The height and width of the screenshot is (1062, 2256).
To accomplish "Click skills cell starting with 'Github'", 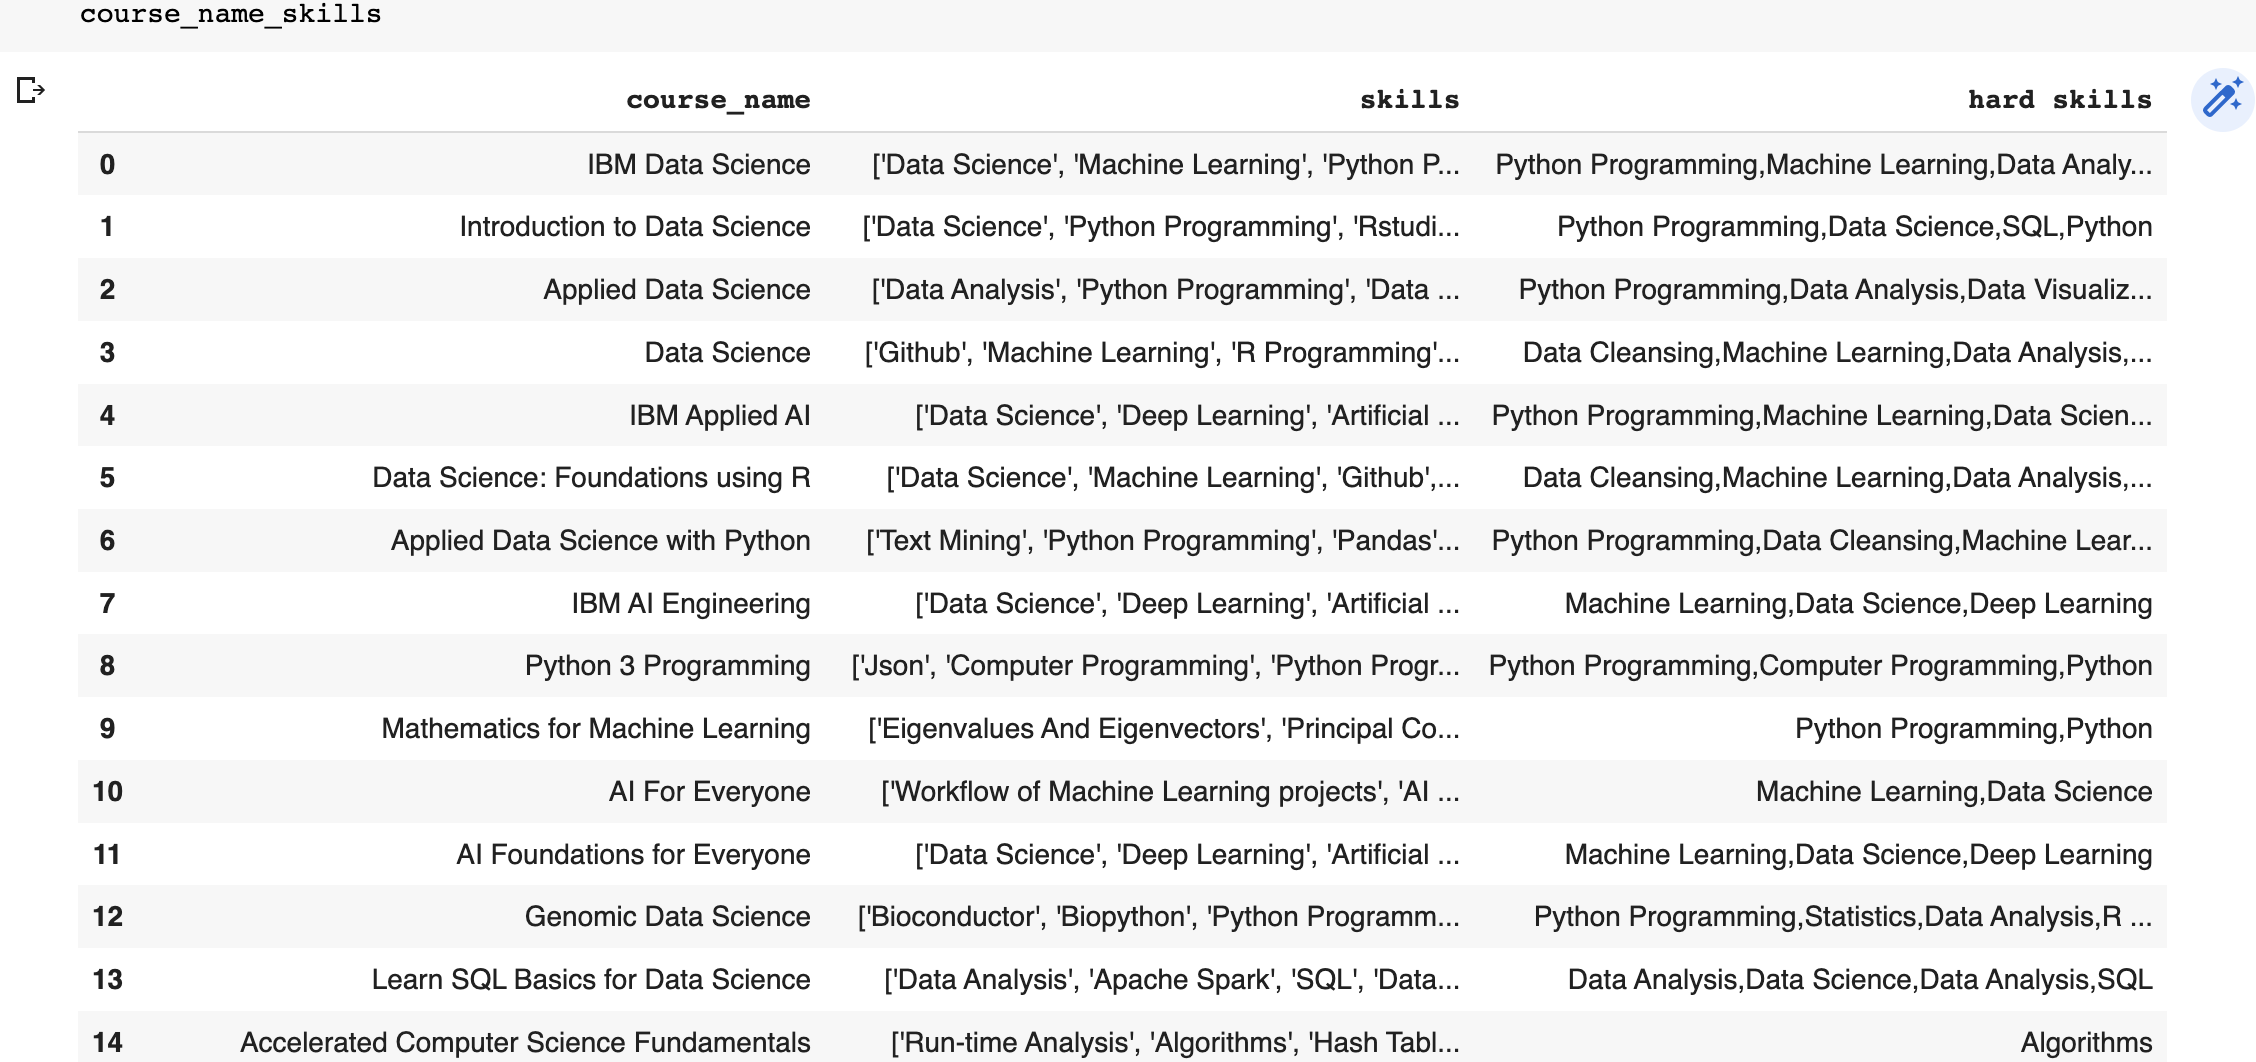I will pyautogui.click(x=1161, y=353).
